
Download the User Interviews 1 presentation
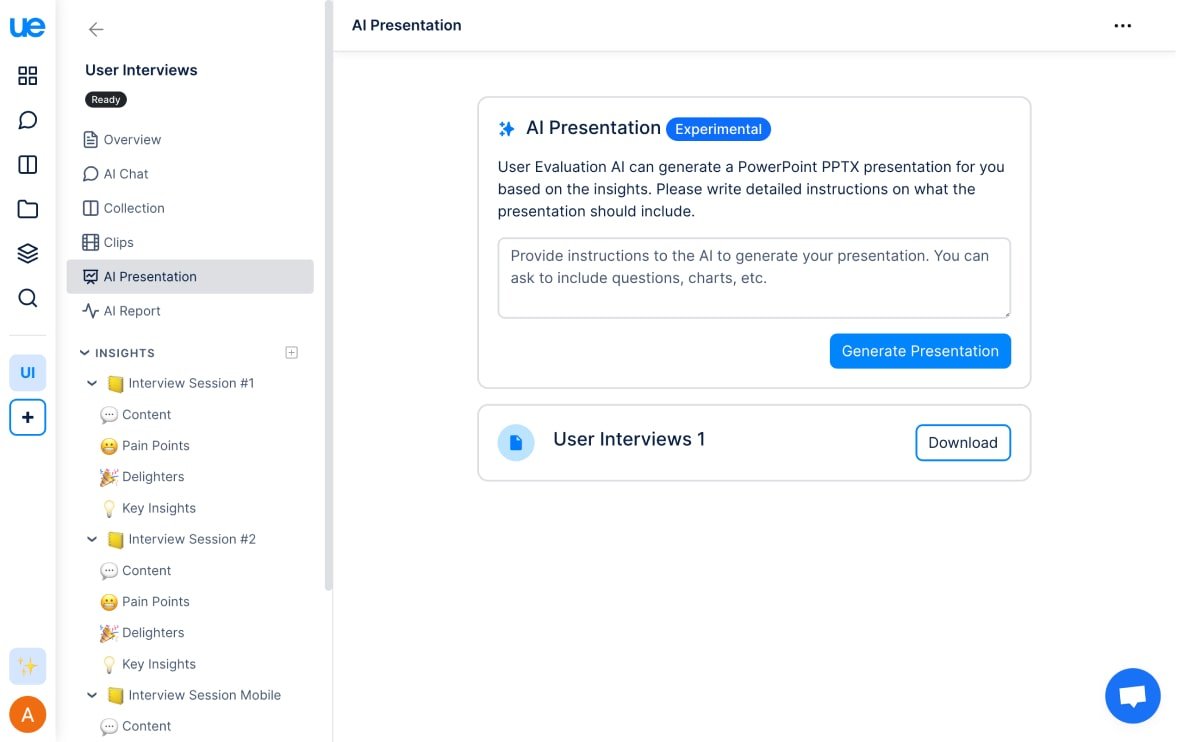coord(962,443)
